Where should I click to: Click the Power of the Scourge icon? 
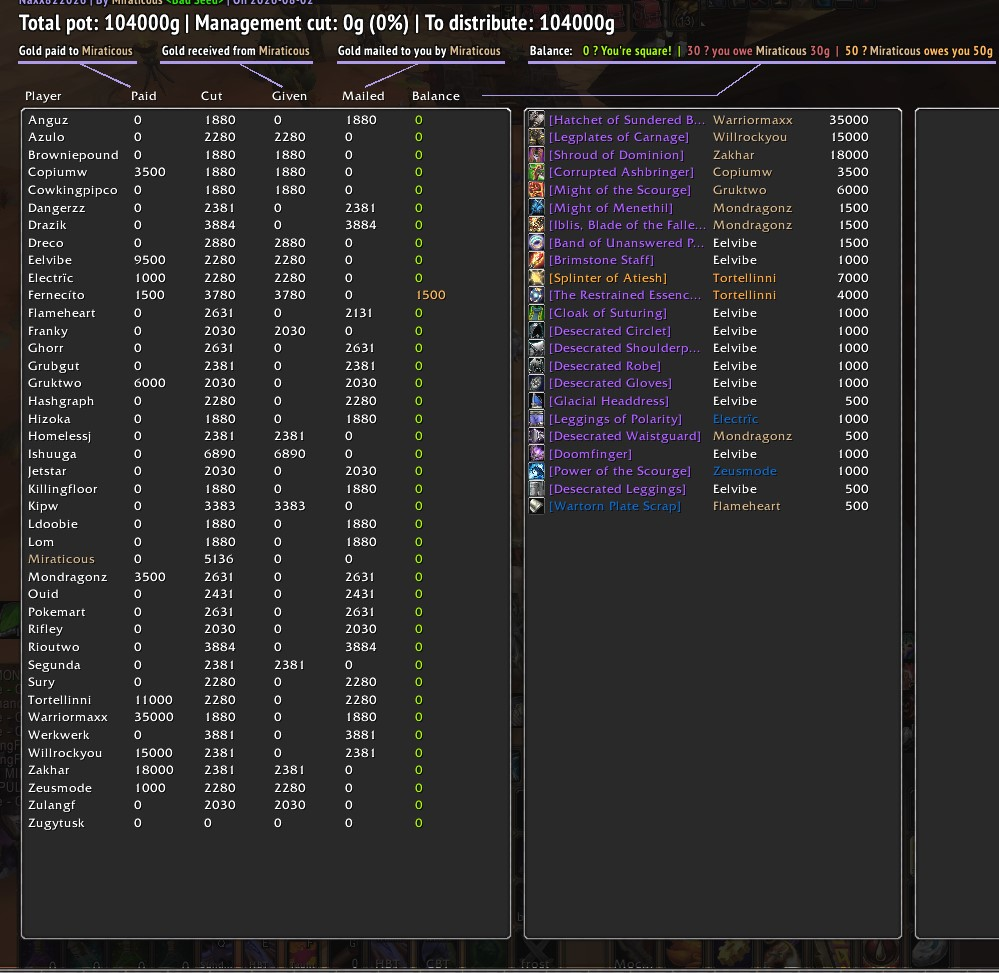(536, 471)
